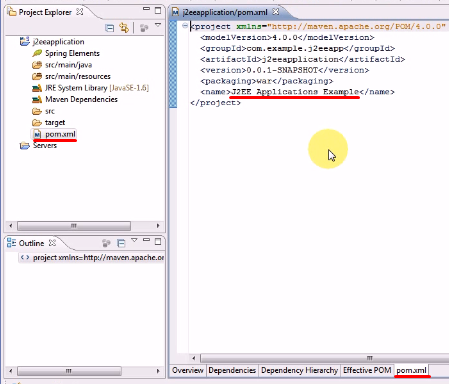Screen dimensions: 449x384
Task: Switch to the Effective POM tab
Action: click(x=367, y=370)
